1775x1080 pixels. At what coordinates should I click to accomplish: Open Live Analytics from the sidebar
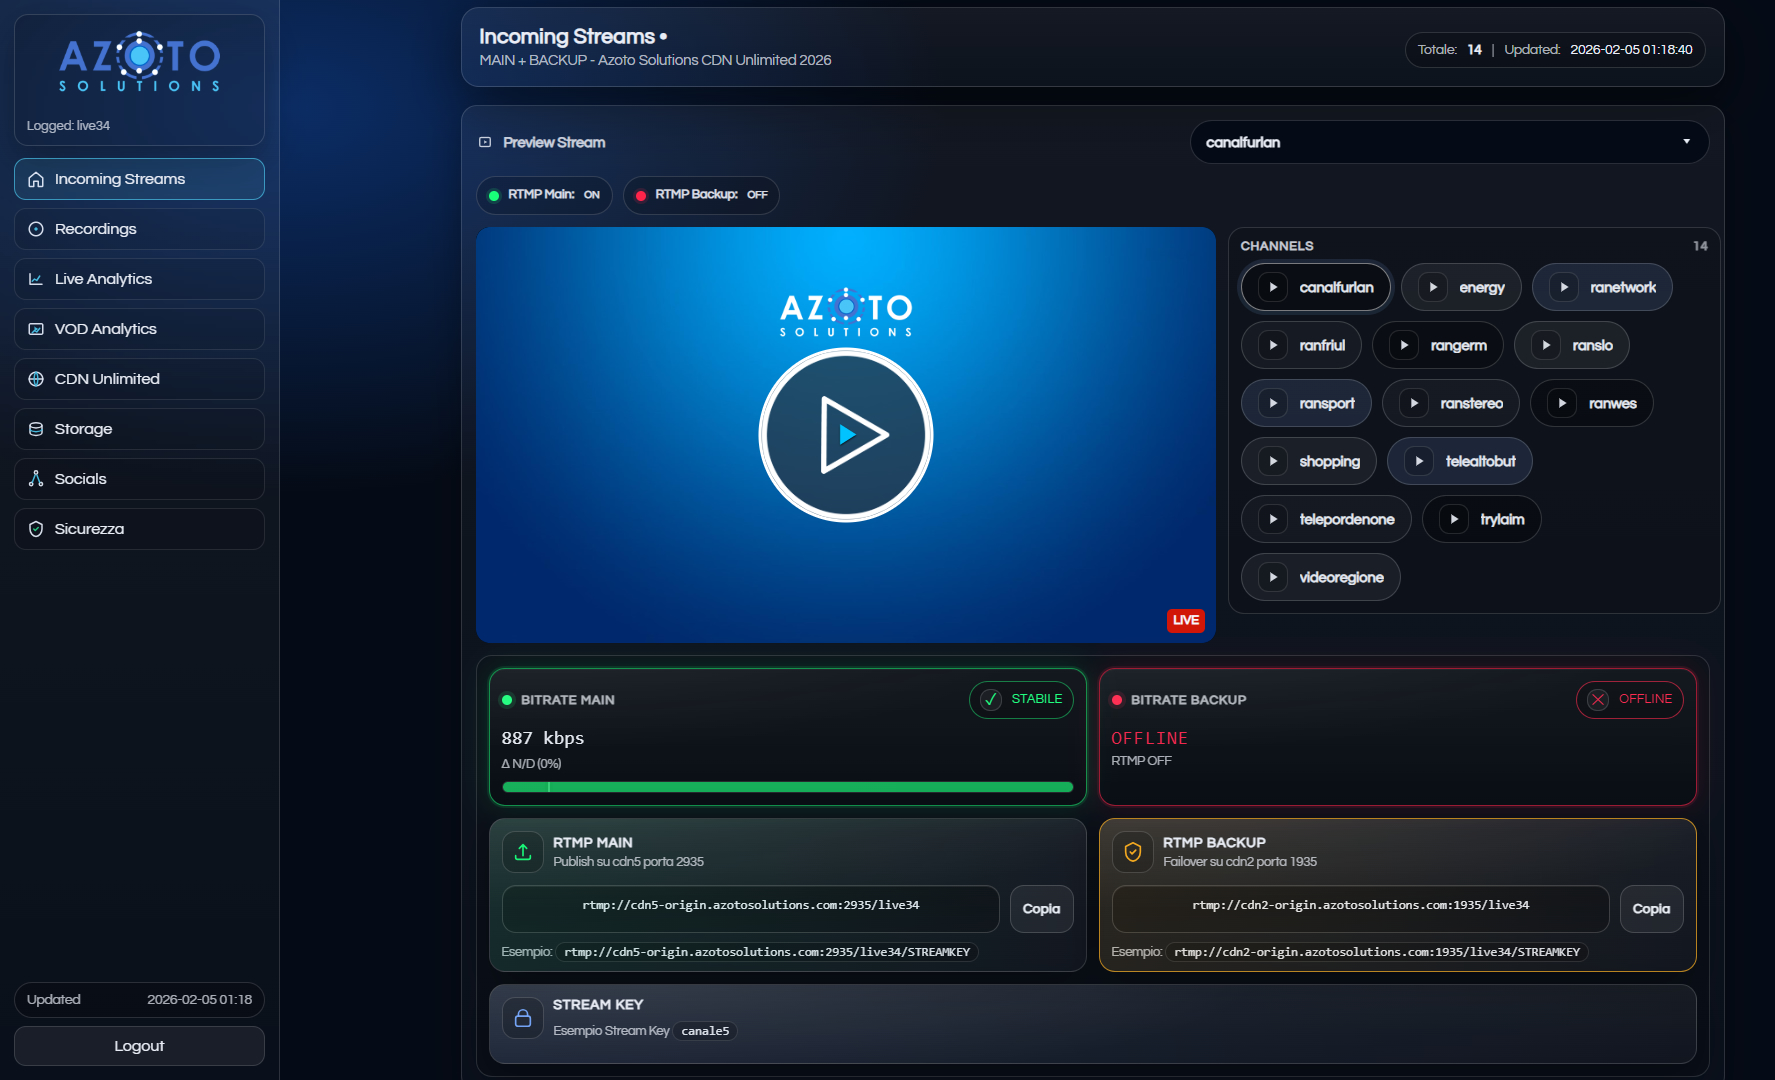tap(139, 278)
